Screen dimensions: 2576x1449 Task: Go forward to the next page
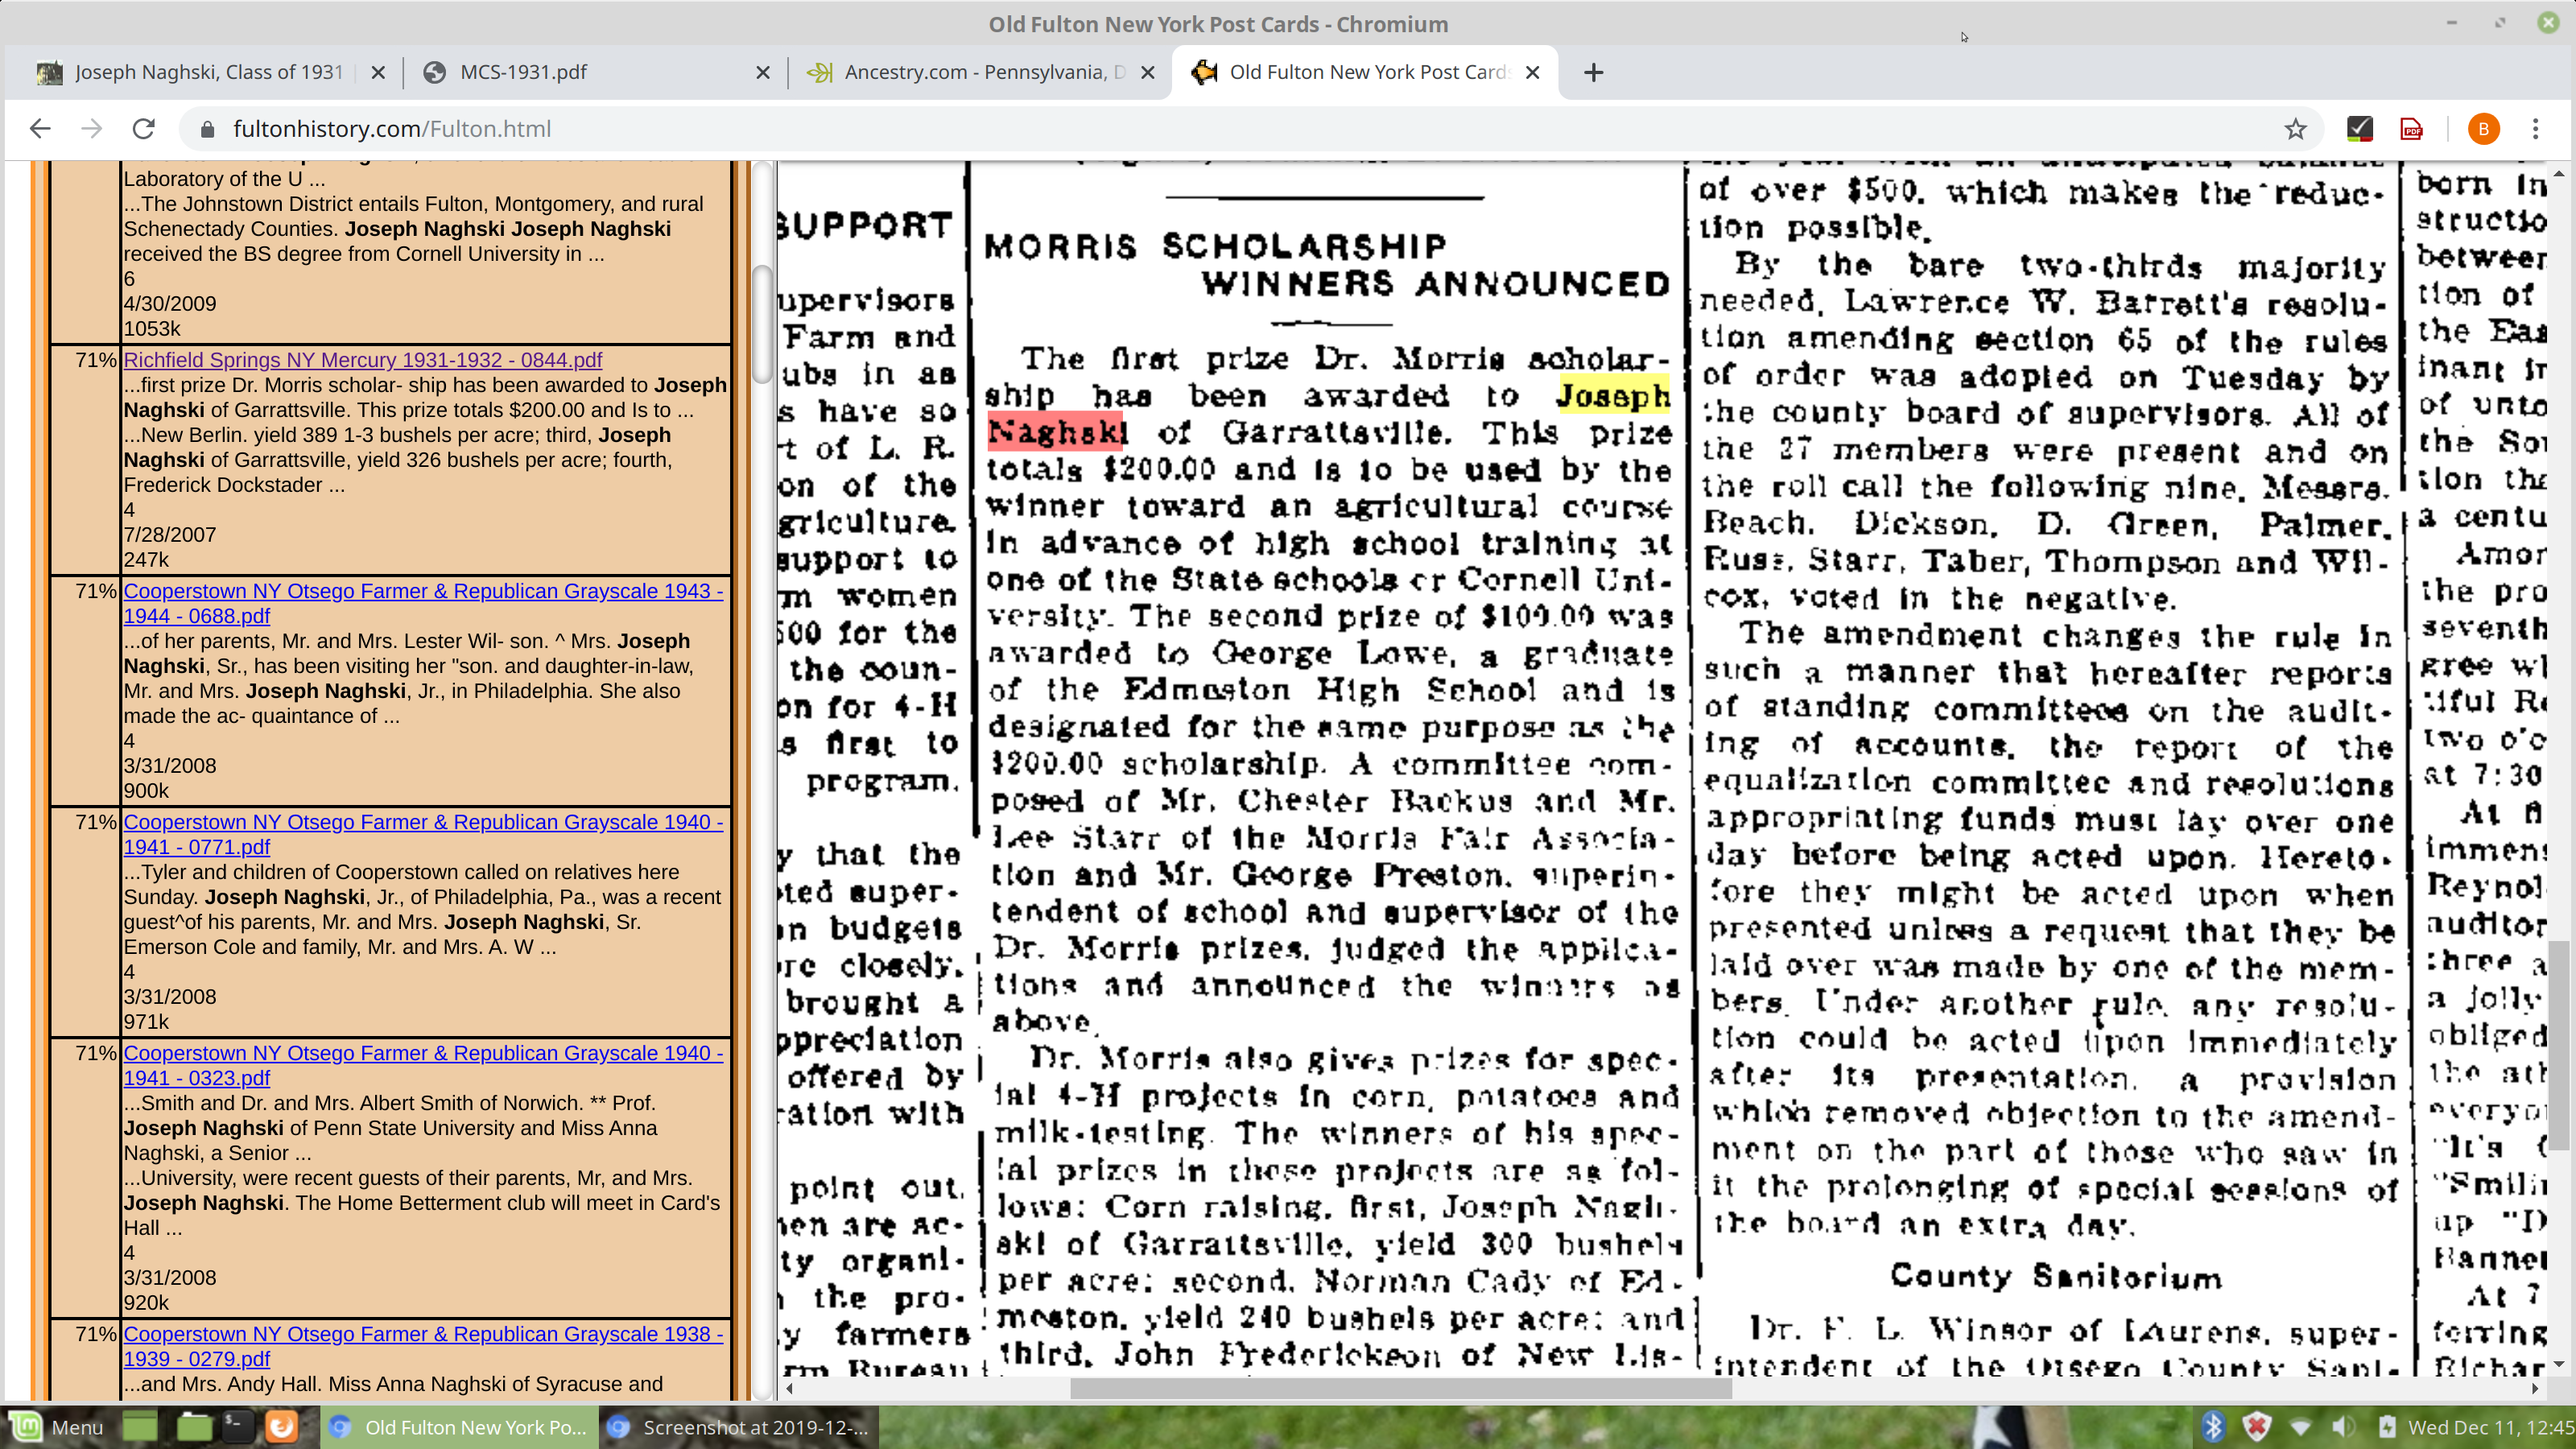(x=92, y=129)
